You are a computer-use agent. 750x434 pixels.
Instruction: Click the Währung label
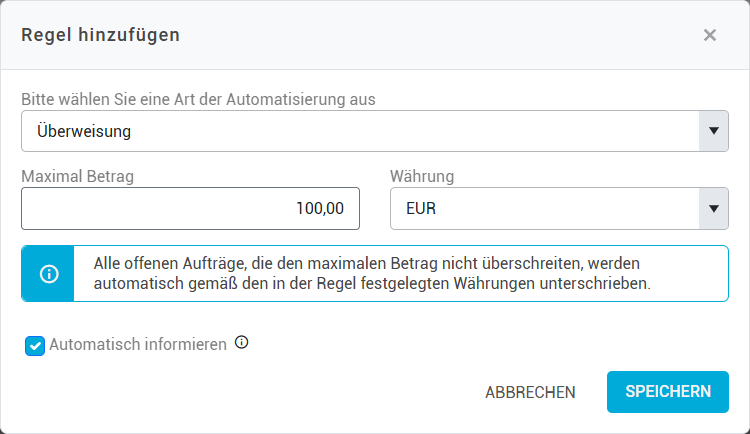pyautogui.click(x=422, y=176)
